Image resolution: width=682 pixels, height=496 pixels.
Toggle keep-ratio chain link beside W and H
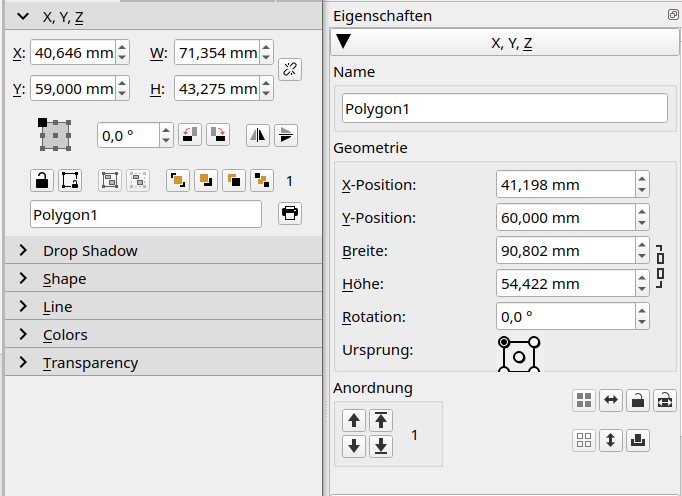pos(290,69)
